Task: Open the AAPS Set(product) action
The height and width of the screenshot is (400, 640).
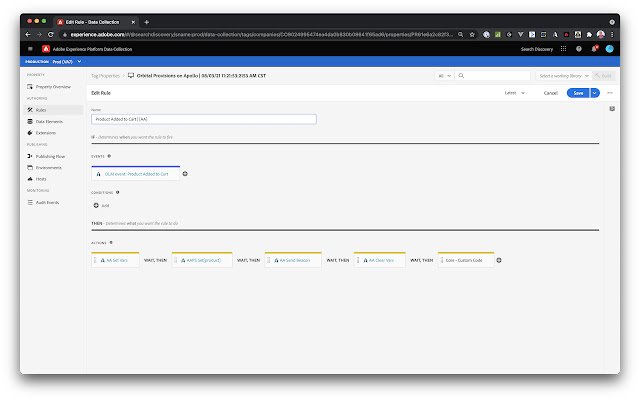Action: 202,260
